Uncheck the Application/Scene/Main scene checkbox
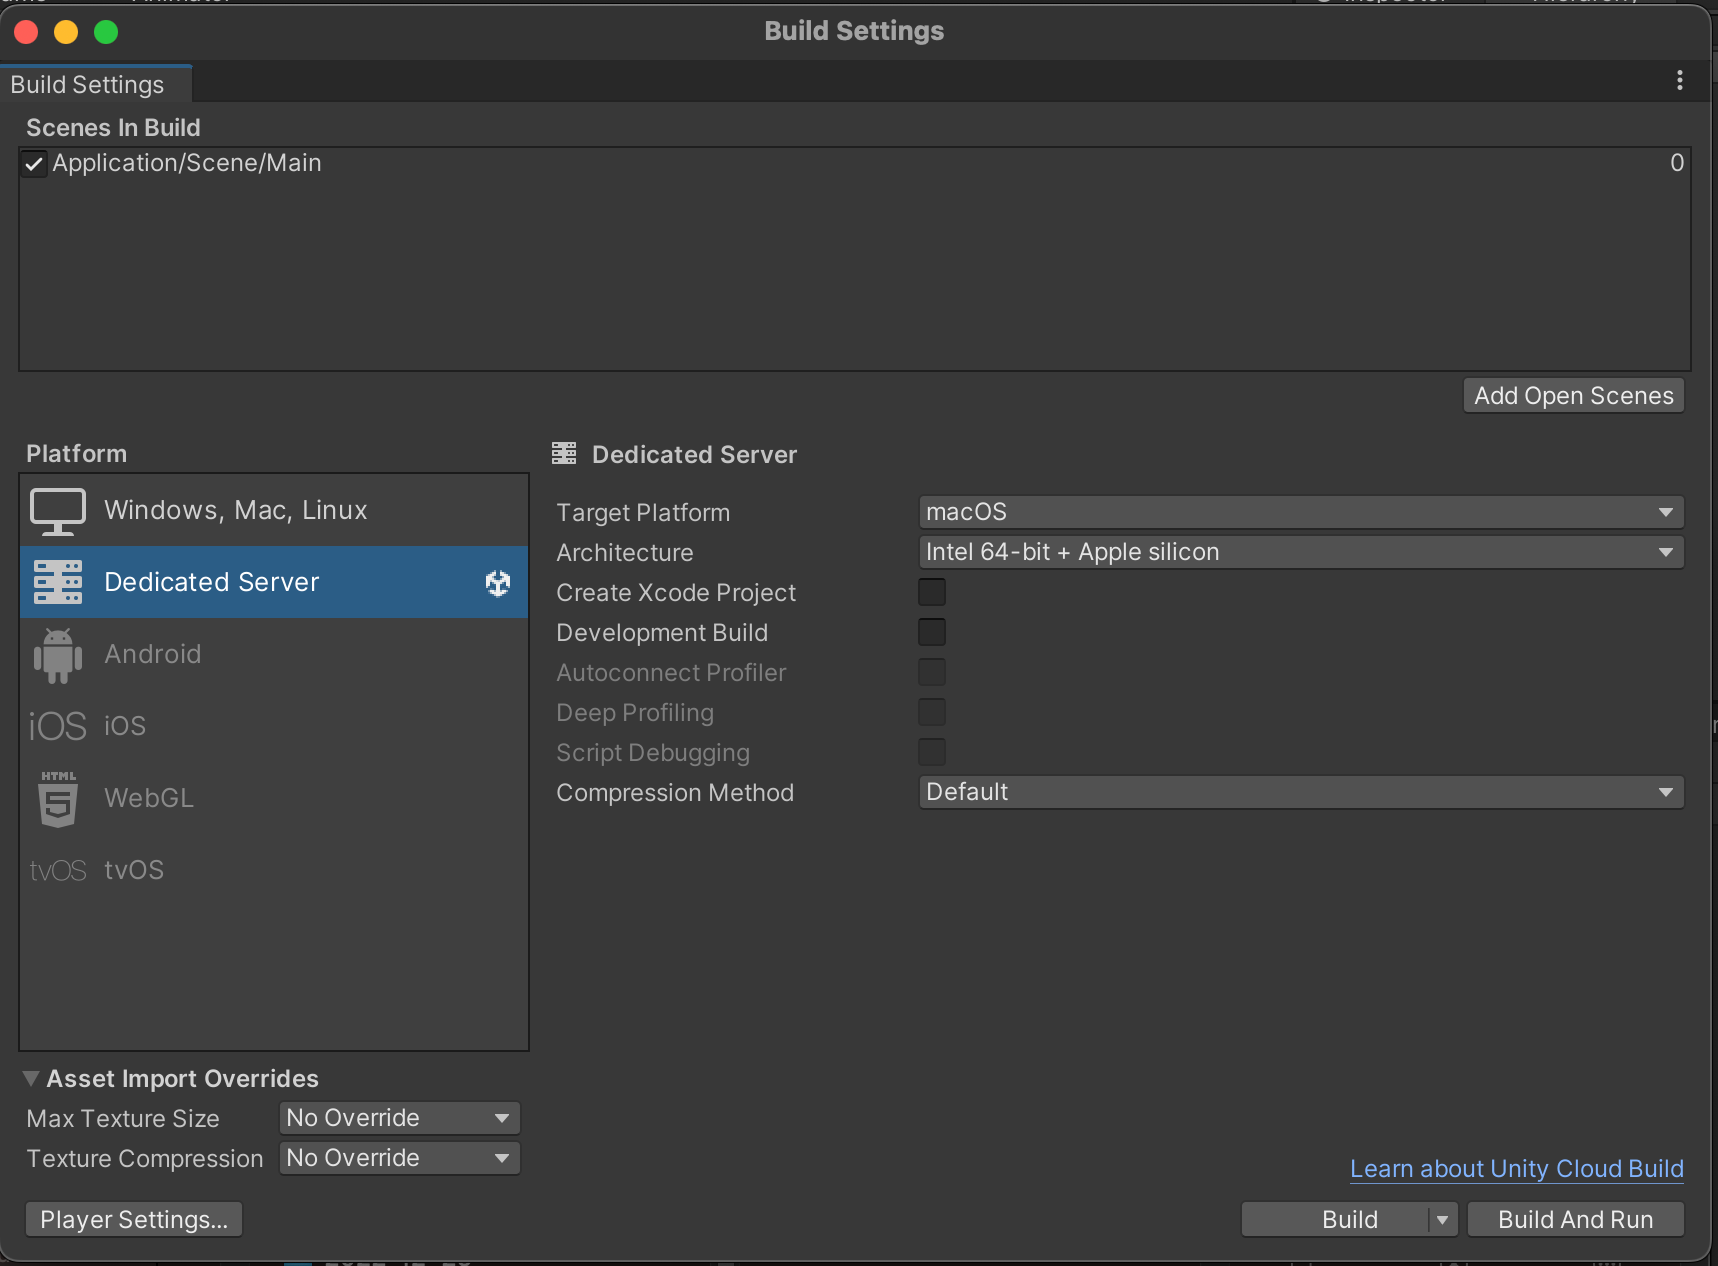The width and height of the screenshot is (1718, 1266). [34, 163]
